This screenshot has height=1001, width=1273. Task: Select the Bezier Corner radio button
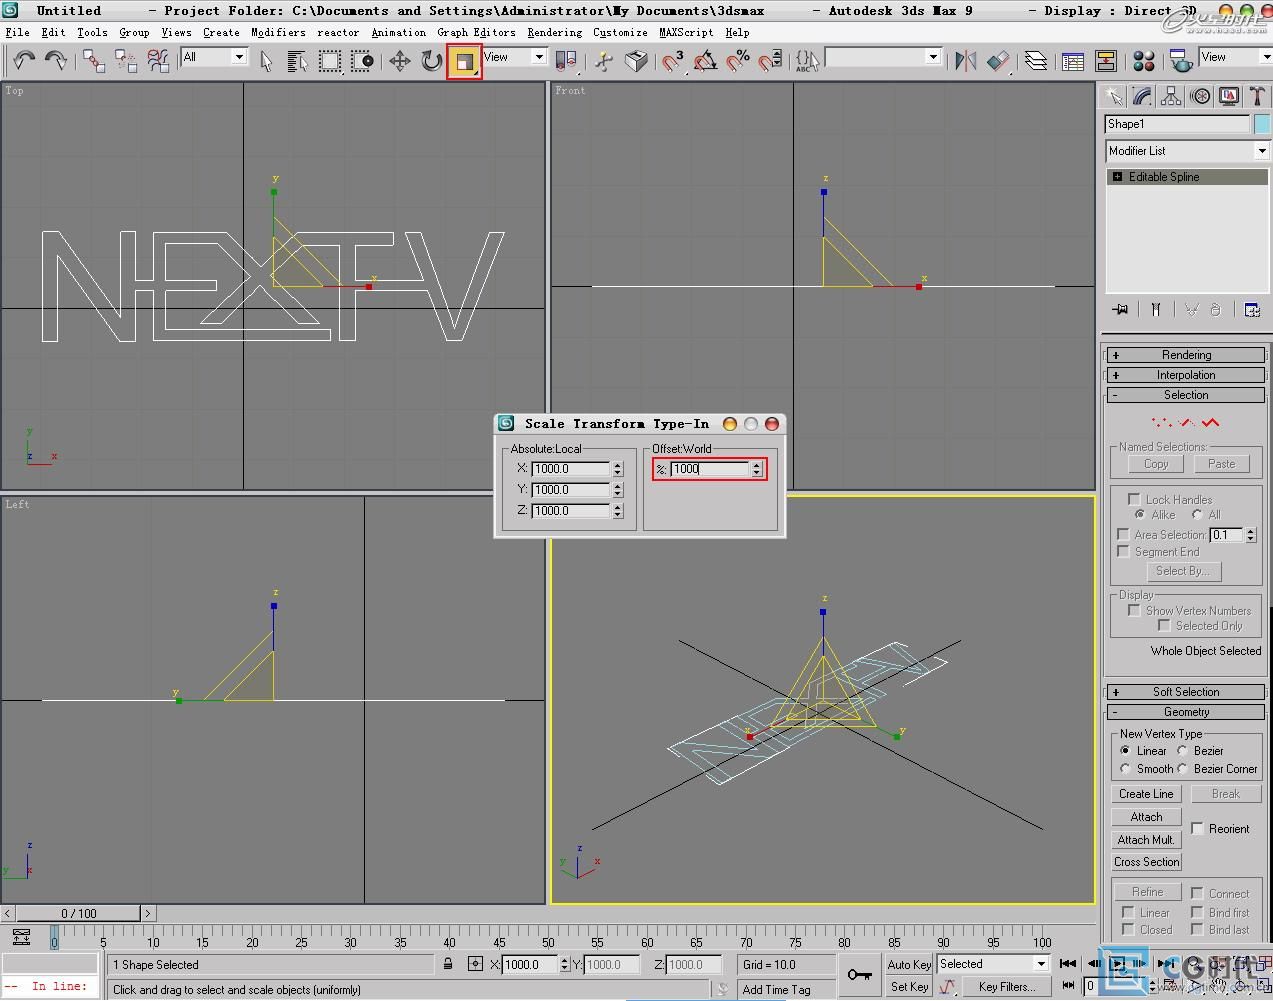pyautogui.click(x=1182, y=768)
